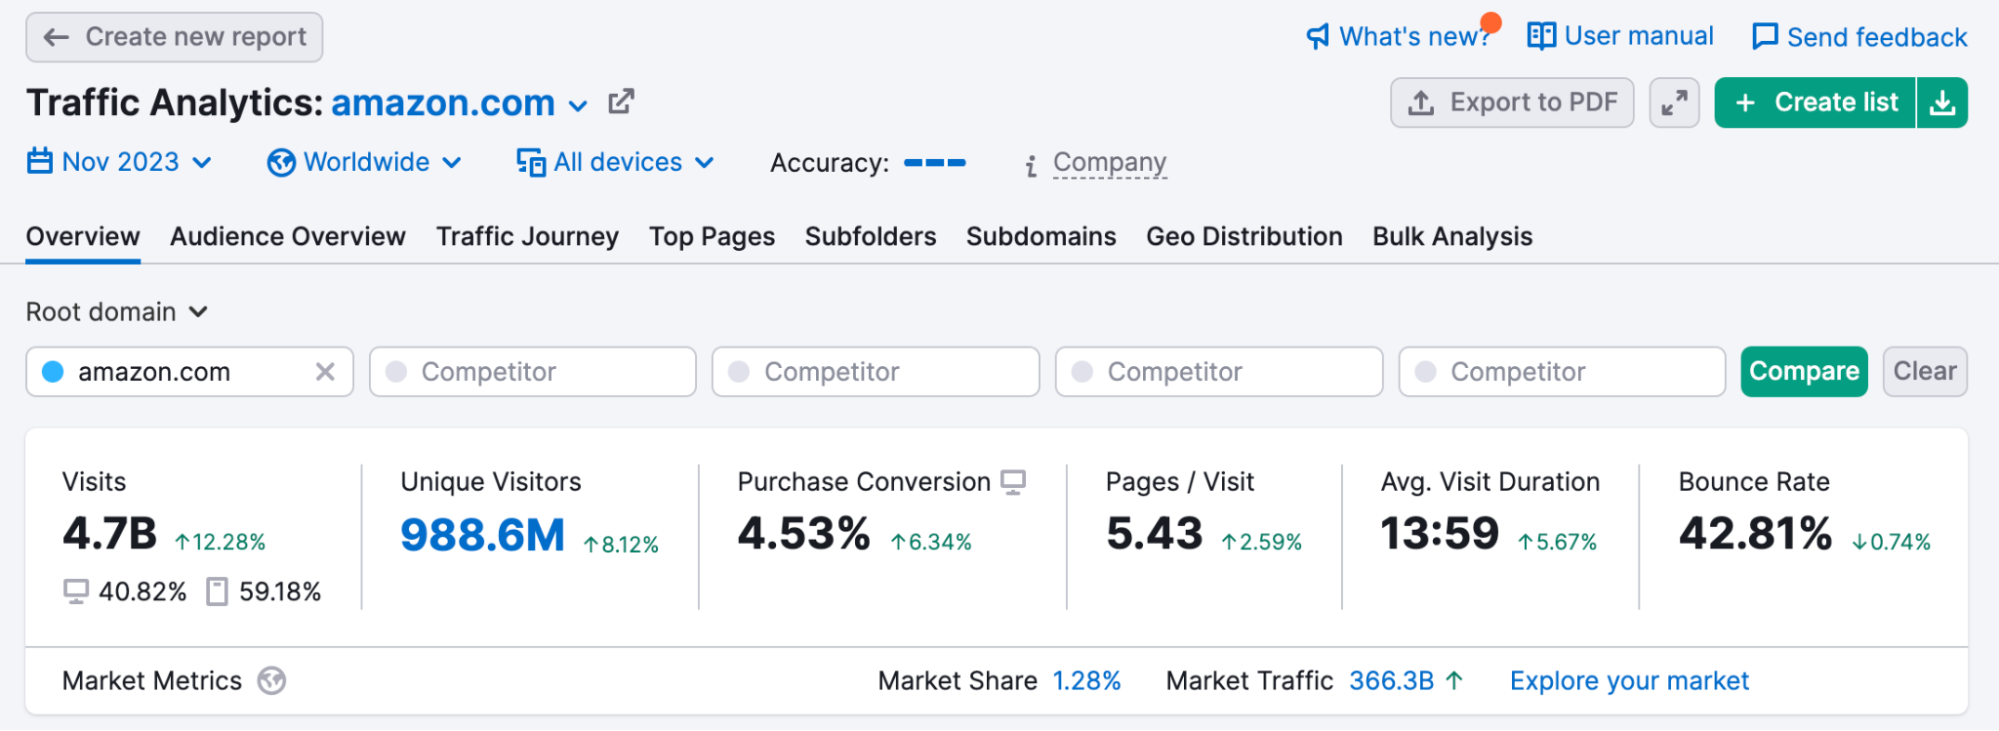Viewport: 1999px width, 731px height.
Task: Expand the Worldwide location dropdown
Action: (365, 162)
